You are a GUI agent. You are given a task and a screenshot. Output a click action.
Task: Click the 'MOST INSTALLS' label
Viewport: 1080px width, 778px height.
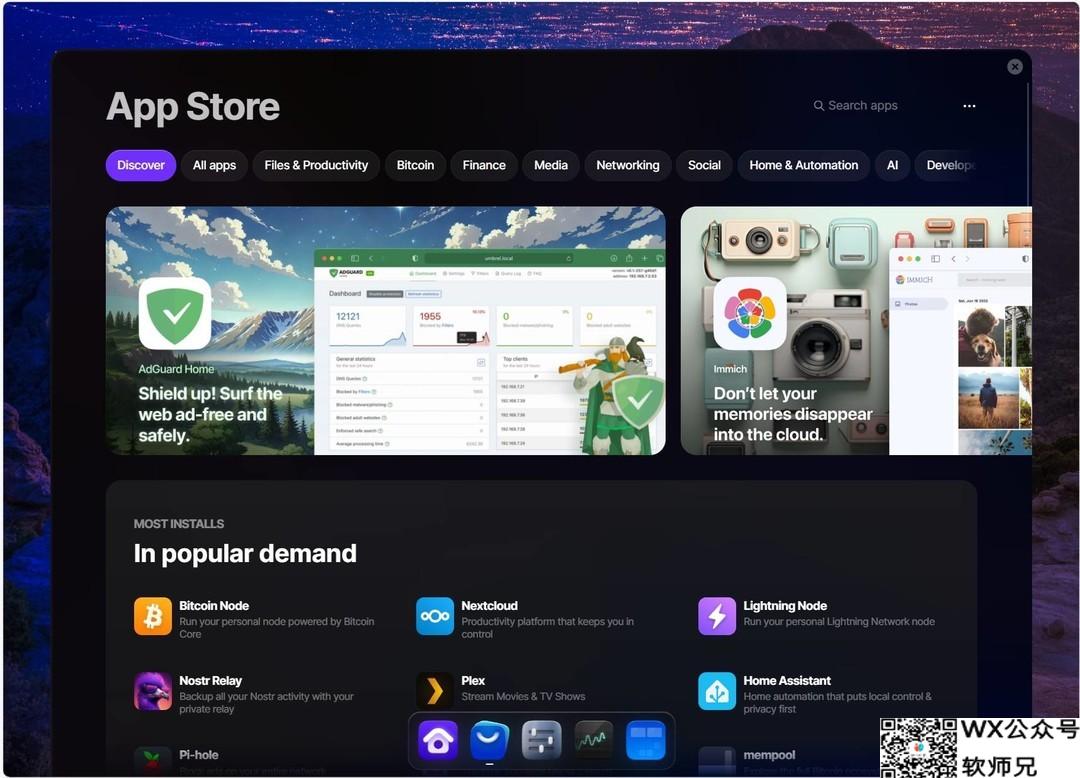[x=179, y=524]
